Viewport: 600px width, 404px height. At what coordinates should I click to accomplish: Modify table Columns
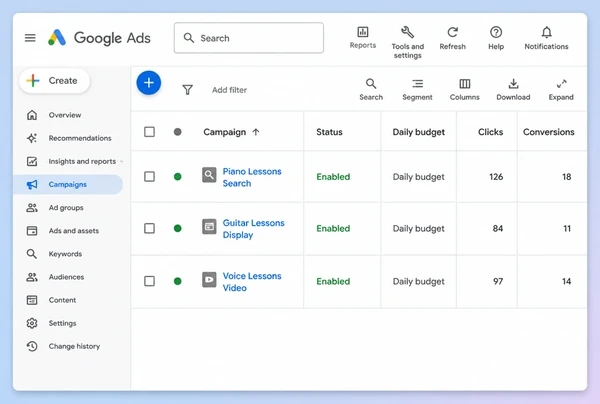pos(465,90)
